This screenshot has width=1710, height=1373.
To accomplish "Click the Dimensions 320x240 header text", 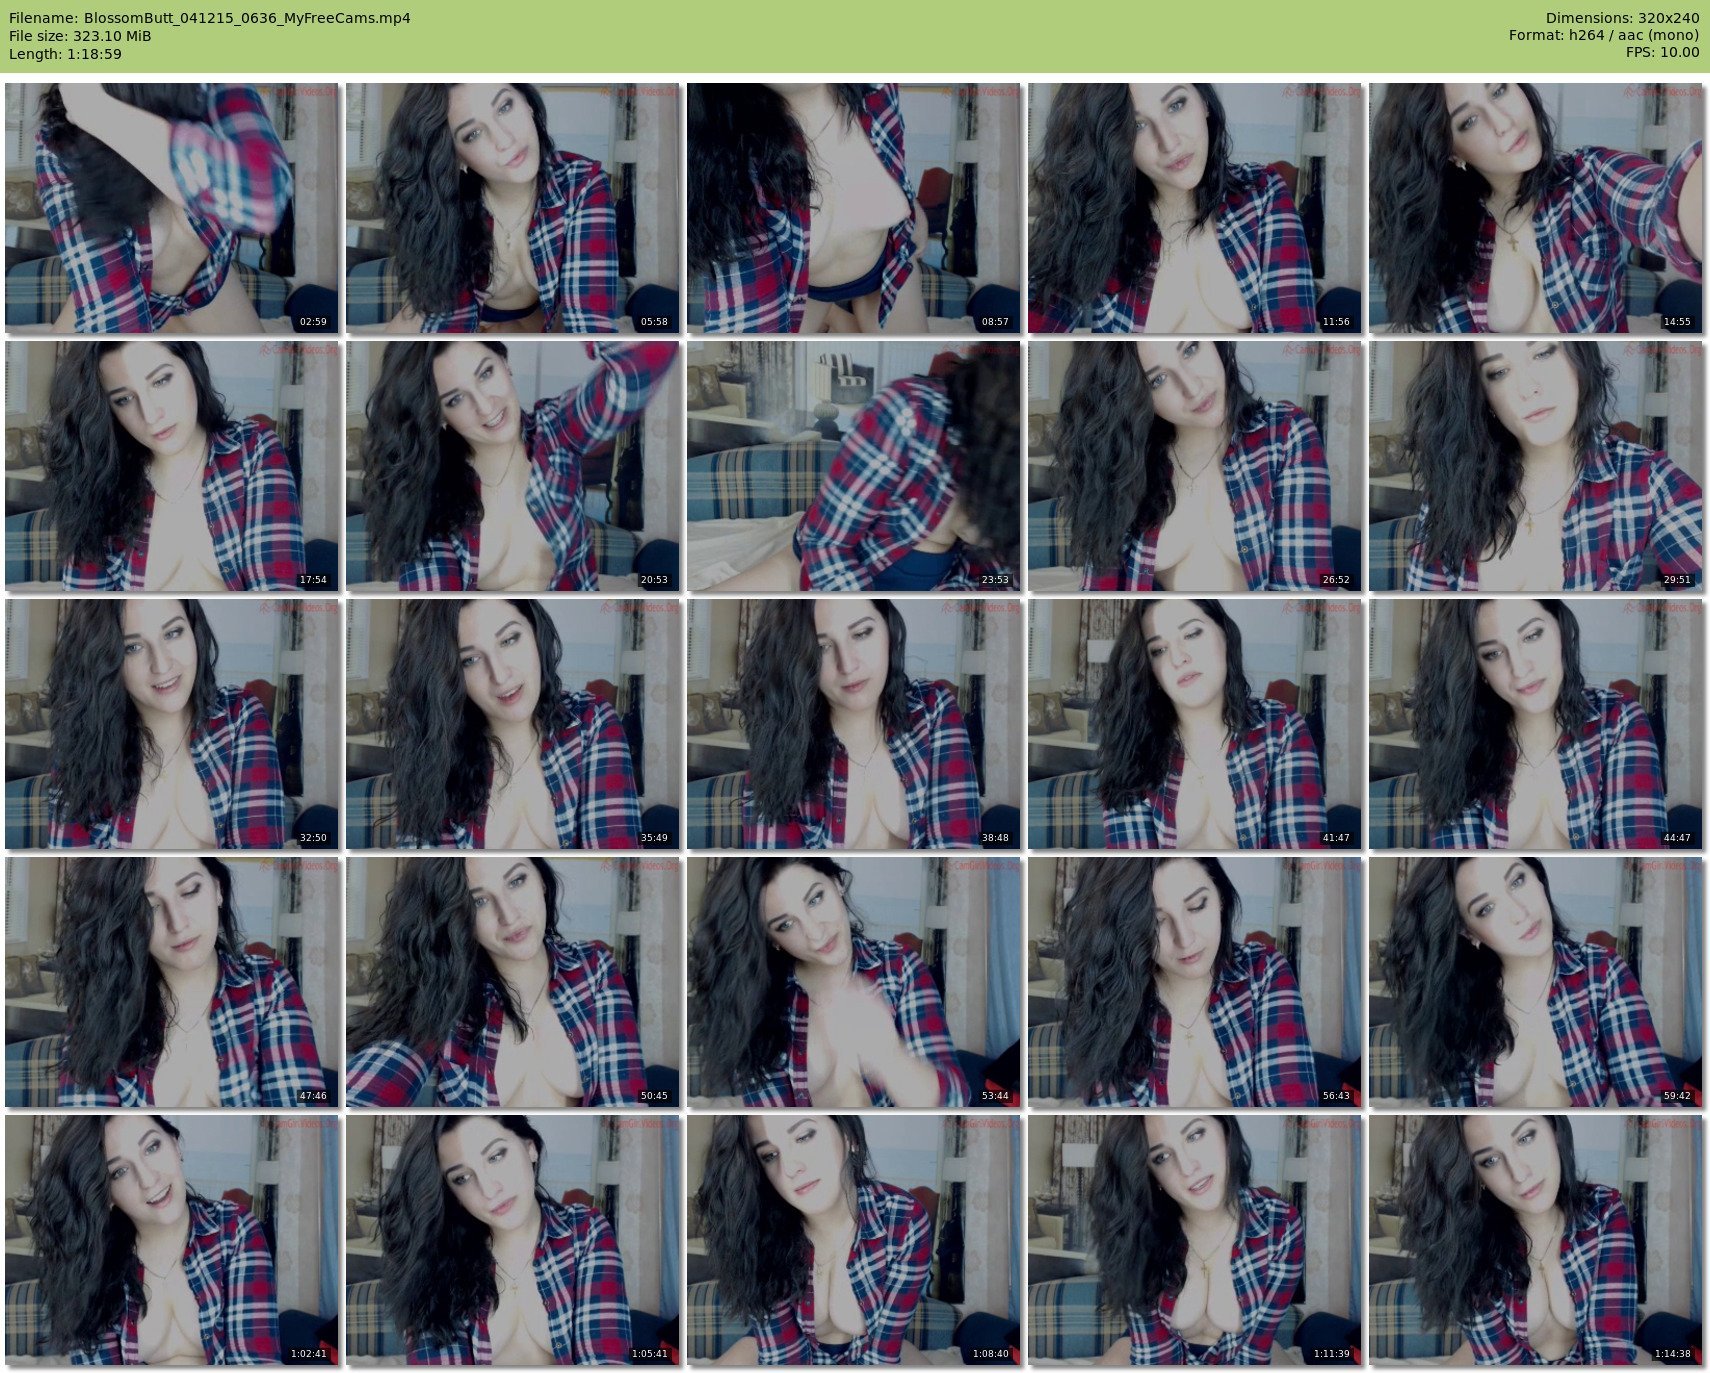I will [1622, 18].
